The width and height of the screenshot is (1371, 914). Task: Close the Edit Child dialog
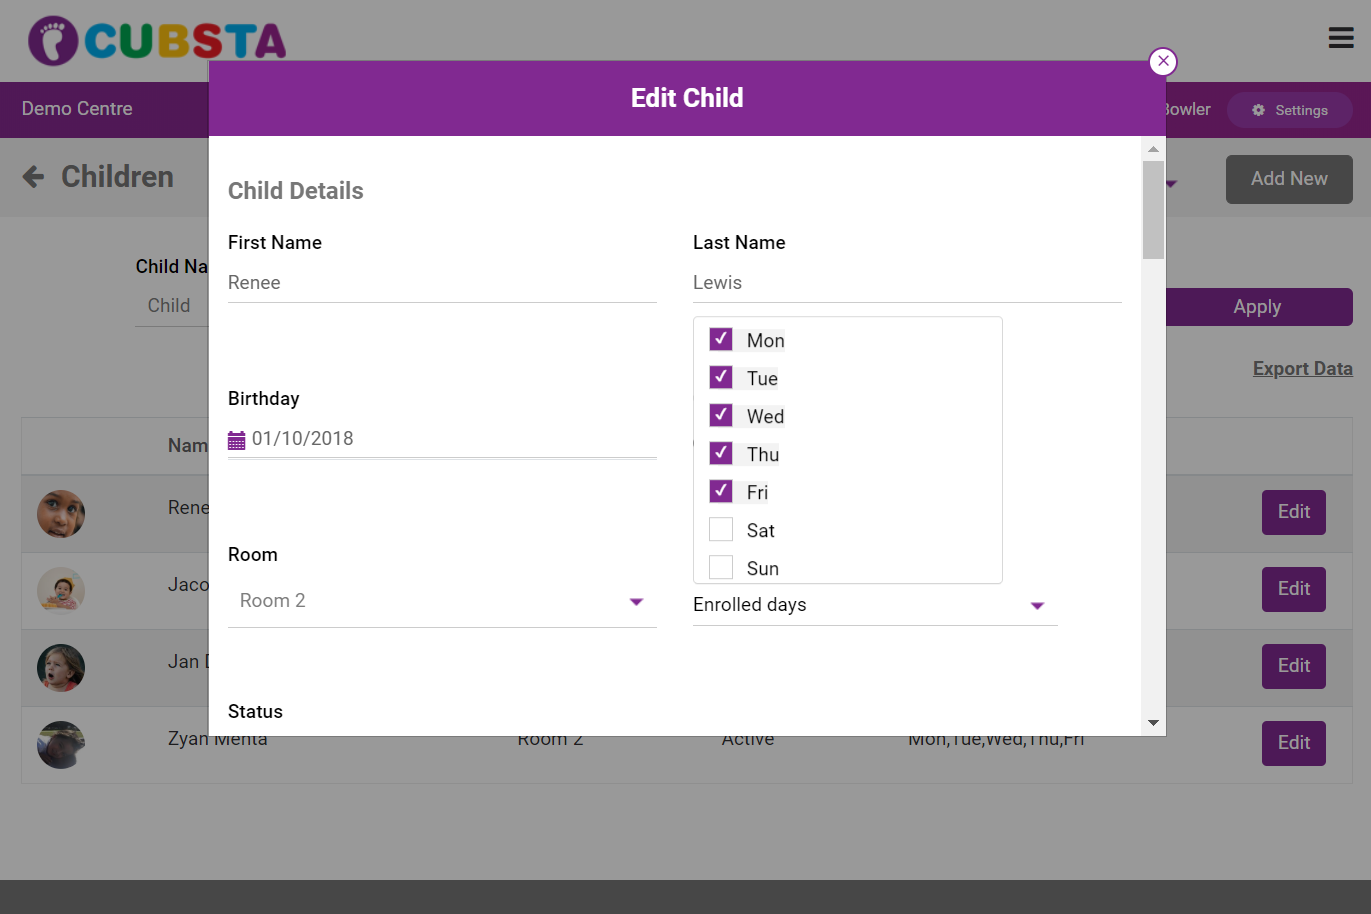coord(1163,61)
